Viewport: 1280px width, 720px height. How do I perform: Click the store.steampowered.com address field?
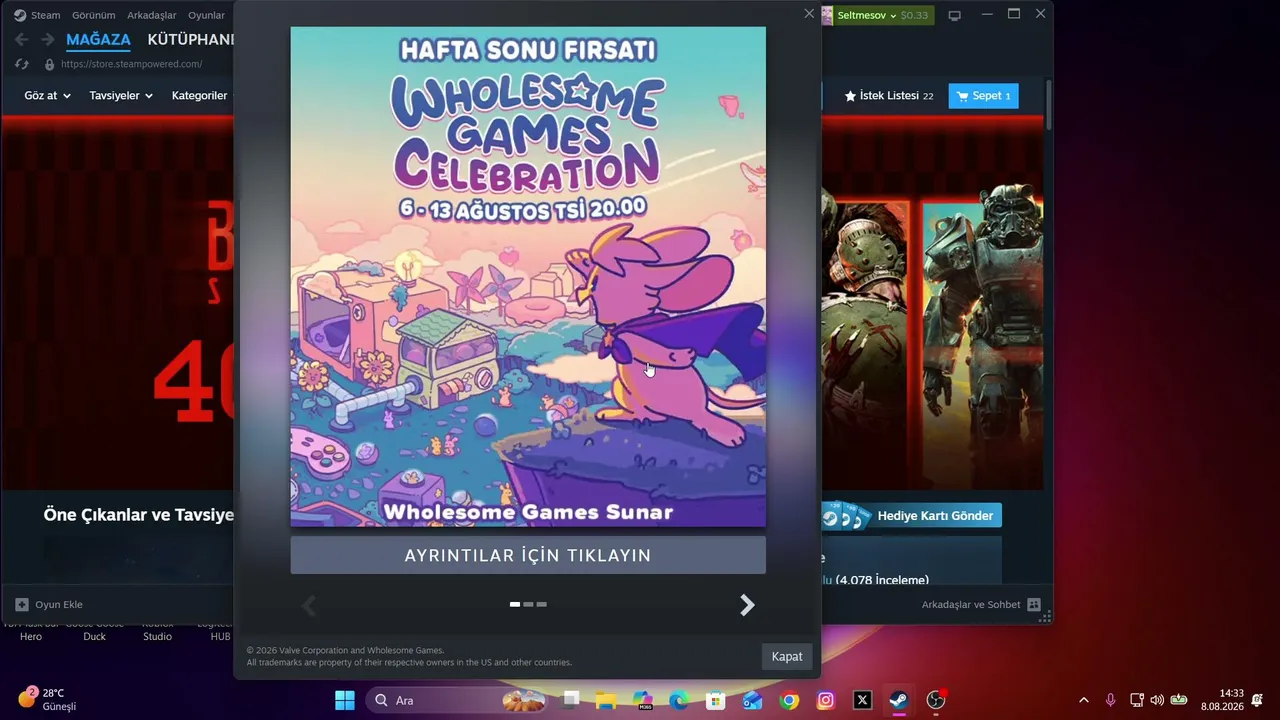pyautogui.click(x=131, y=64)
